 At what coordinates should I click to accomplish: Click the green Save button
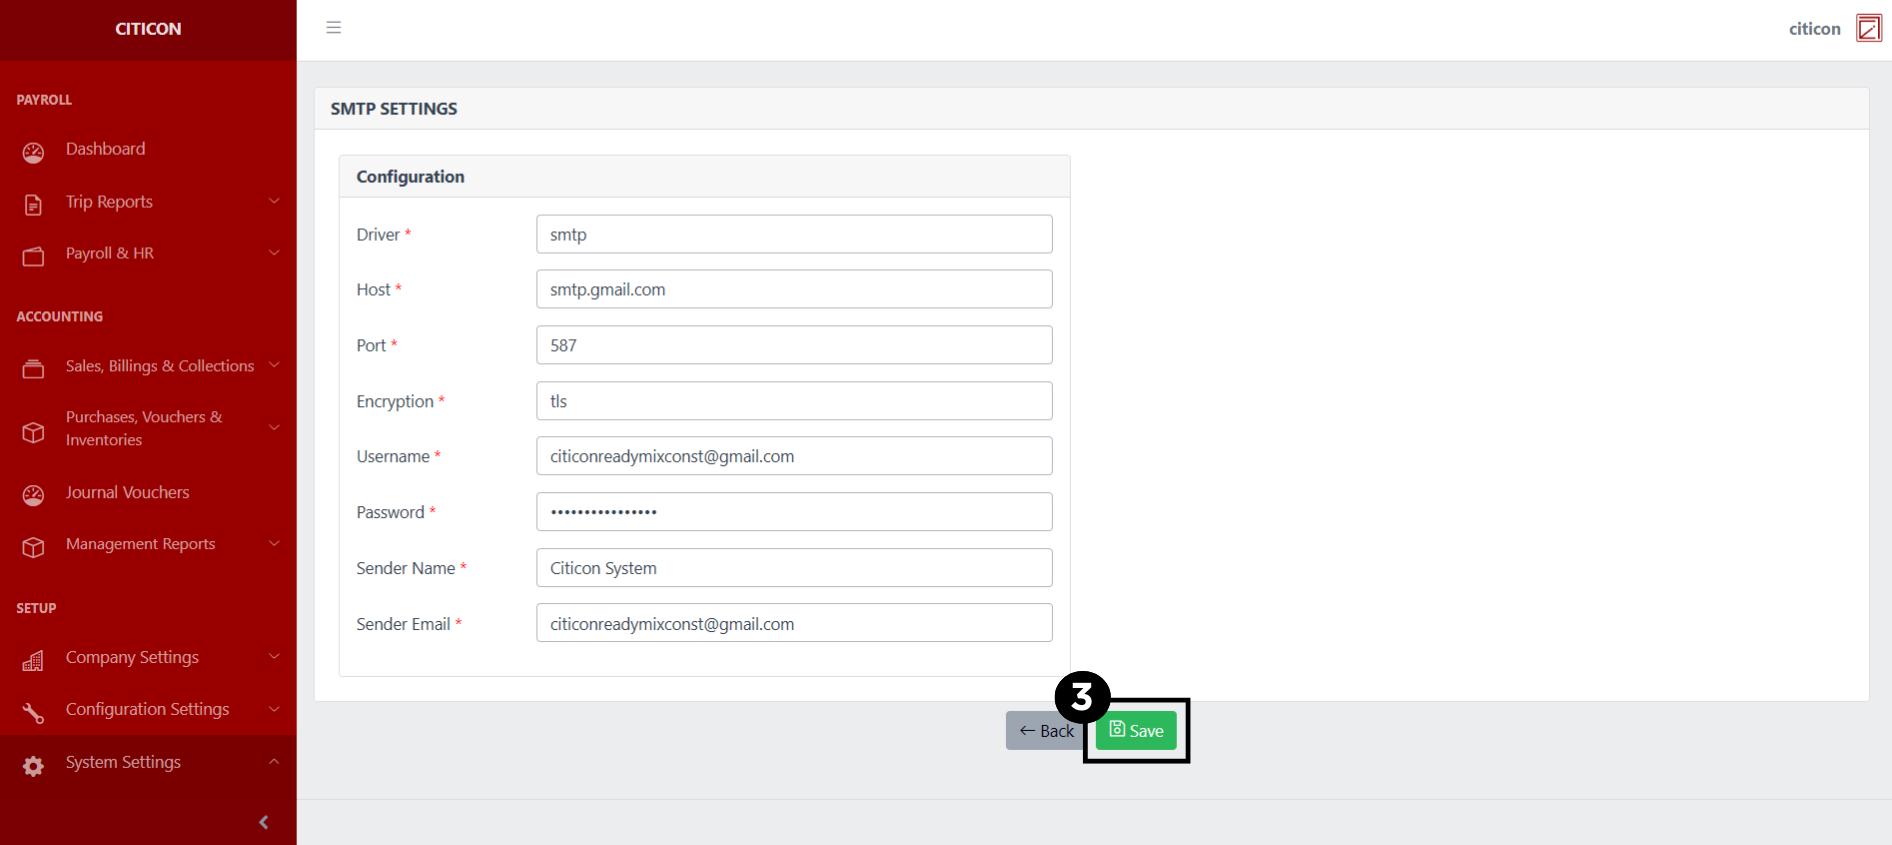[1136, 730]
